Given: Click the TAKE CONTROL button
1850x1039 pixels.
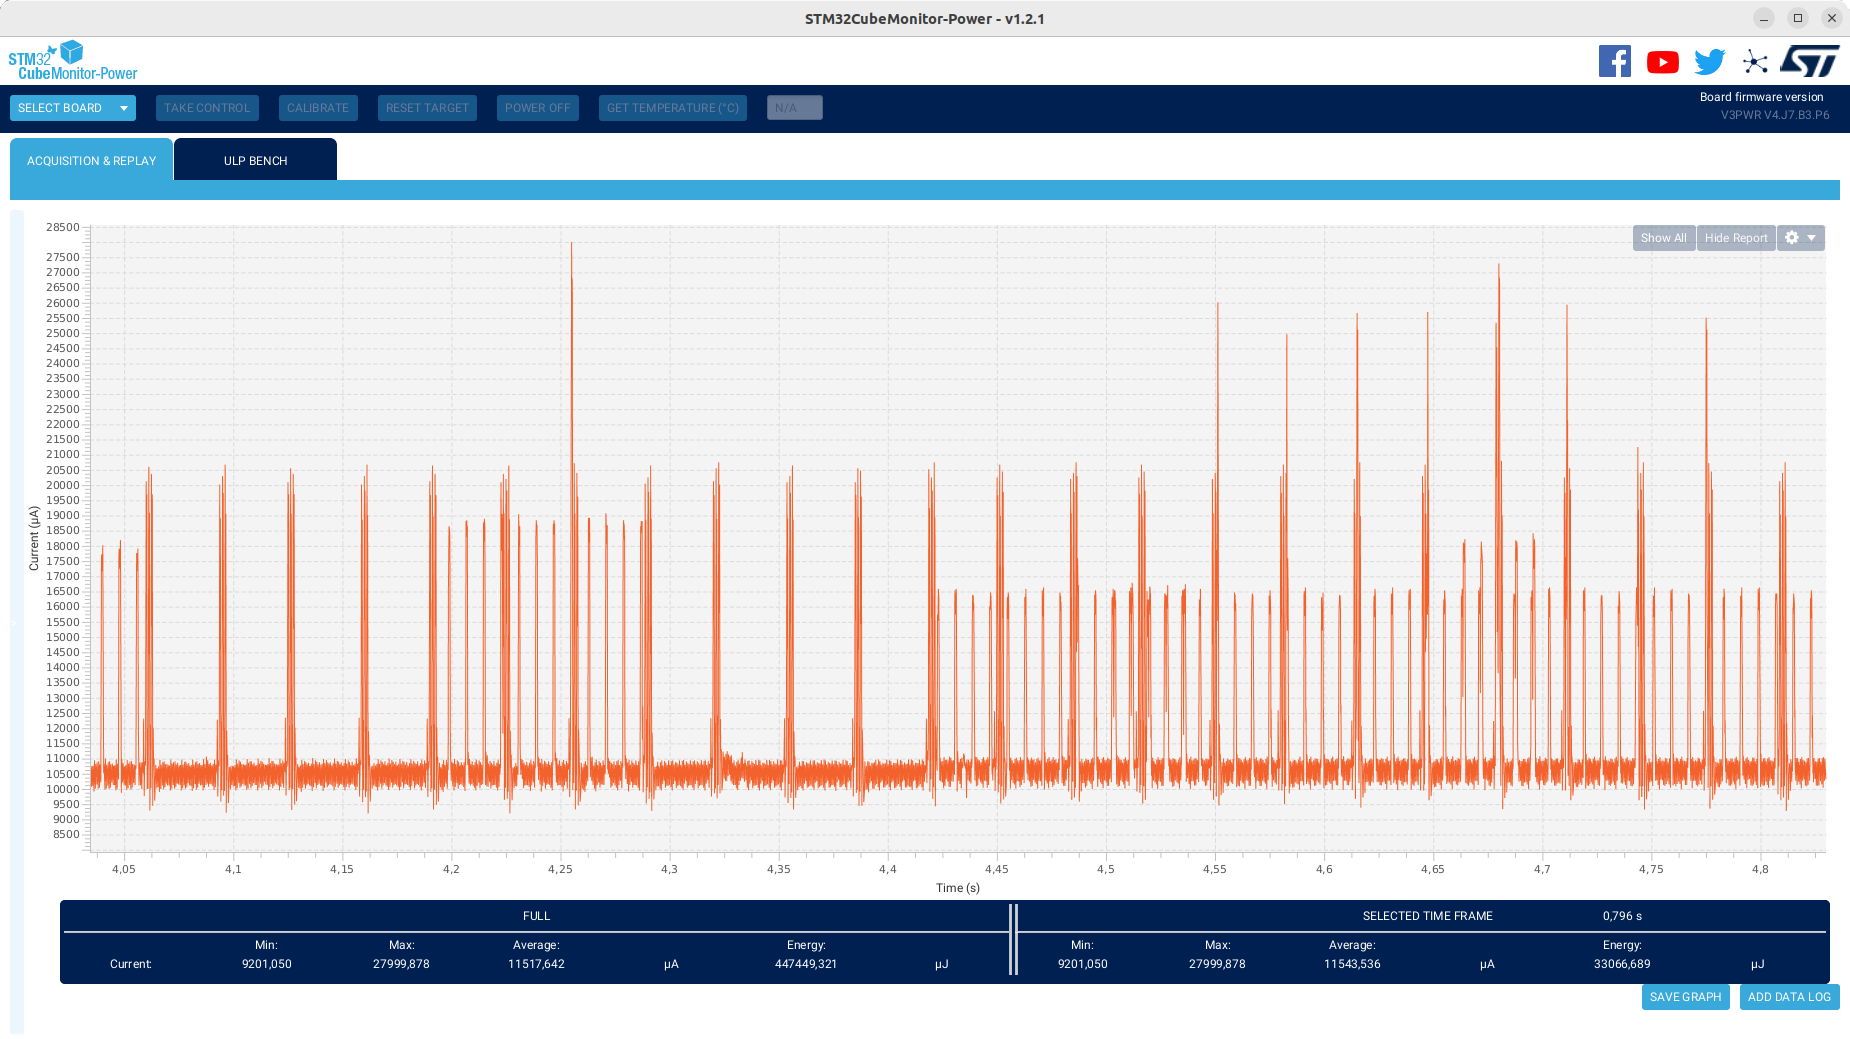Looking at the screenshot, I should 207,108.
